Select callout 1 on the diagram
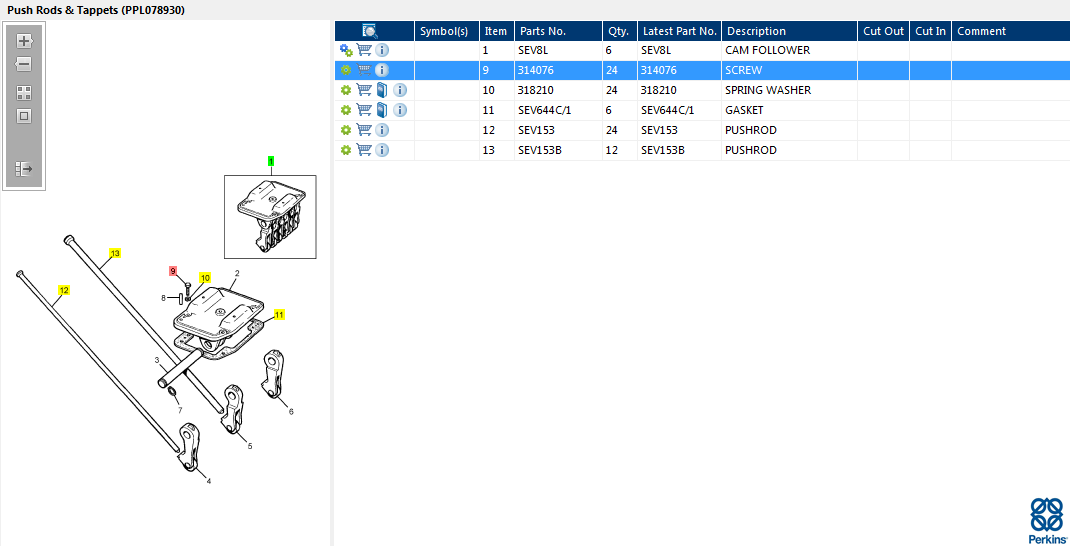The width and height of the screenshot is (1070, 546). coord(271,162)
